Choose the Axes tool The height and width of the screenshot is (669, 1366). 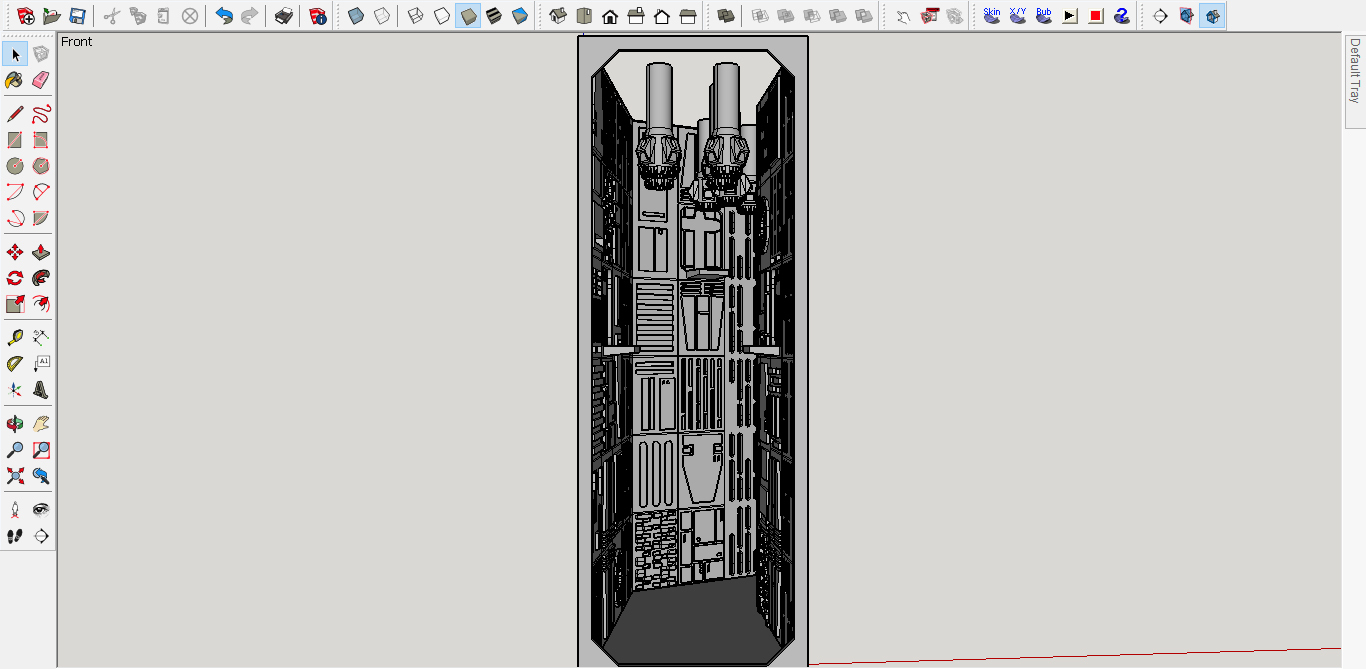[x=15, y=390]
